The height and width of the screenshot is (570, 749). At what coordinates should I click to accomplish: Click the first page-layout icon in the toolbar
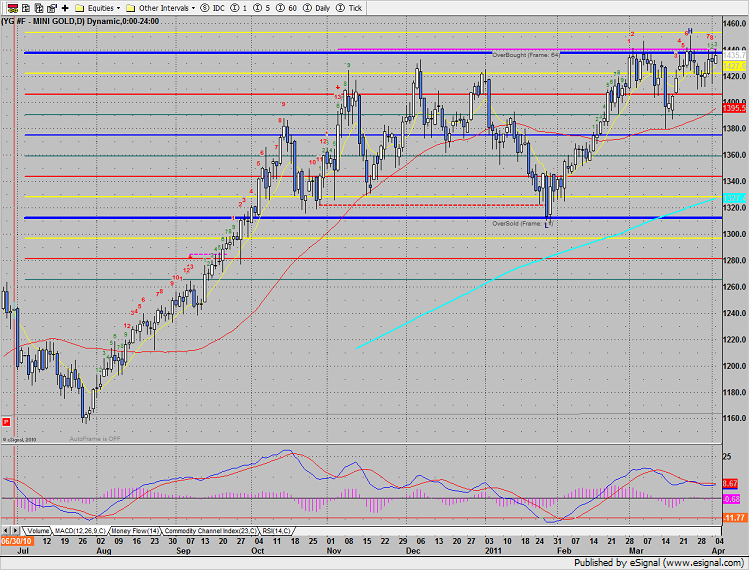pos(26,8)
